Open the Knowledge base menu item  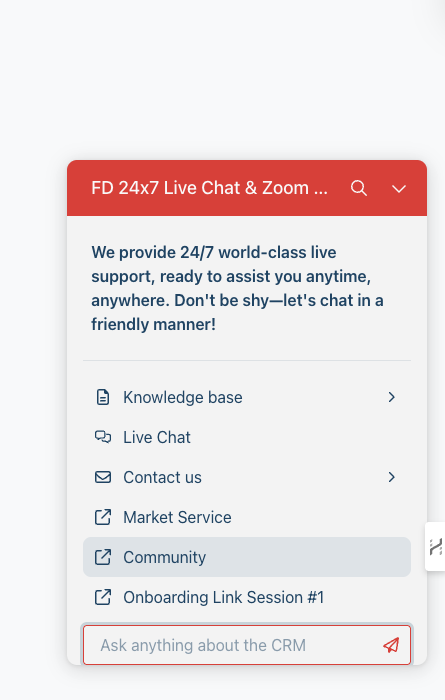[x=247, y=397]
